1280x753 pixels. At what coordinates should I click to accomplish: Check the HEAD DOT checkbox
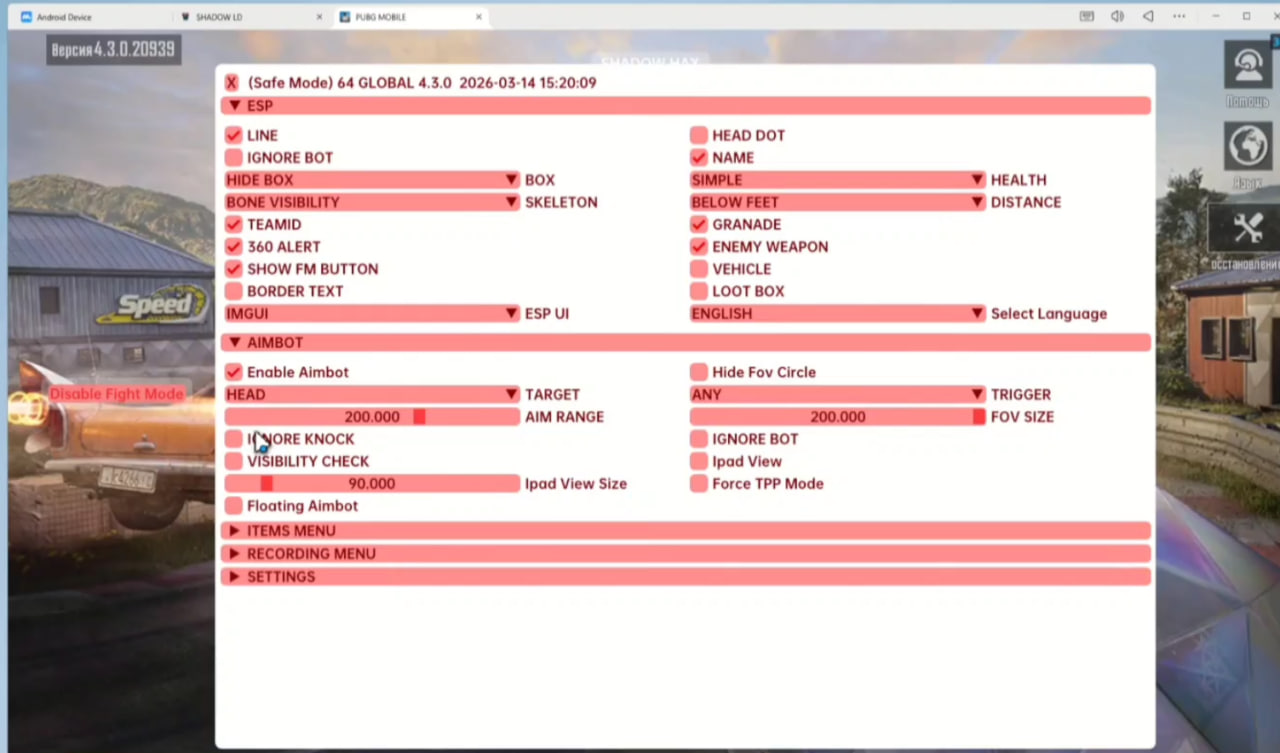pos(699,135)
